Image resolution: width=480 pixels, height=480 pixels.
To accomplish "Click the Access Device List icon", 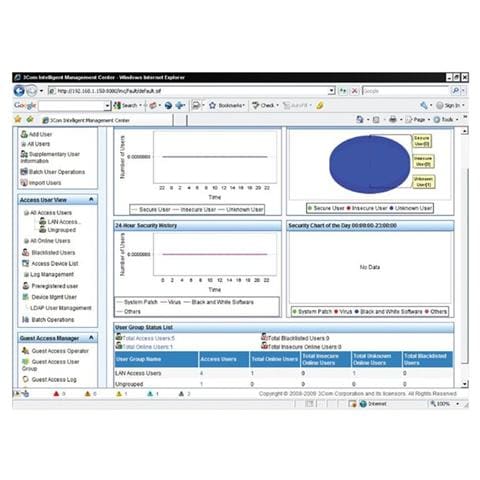I will pos(26,263).
